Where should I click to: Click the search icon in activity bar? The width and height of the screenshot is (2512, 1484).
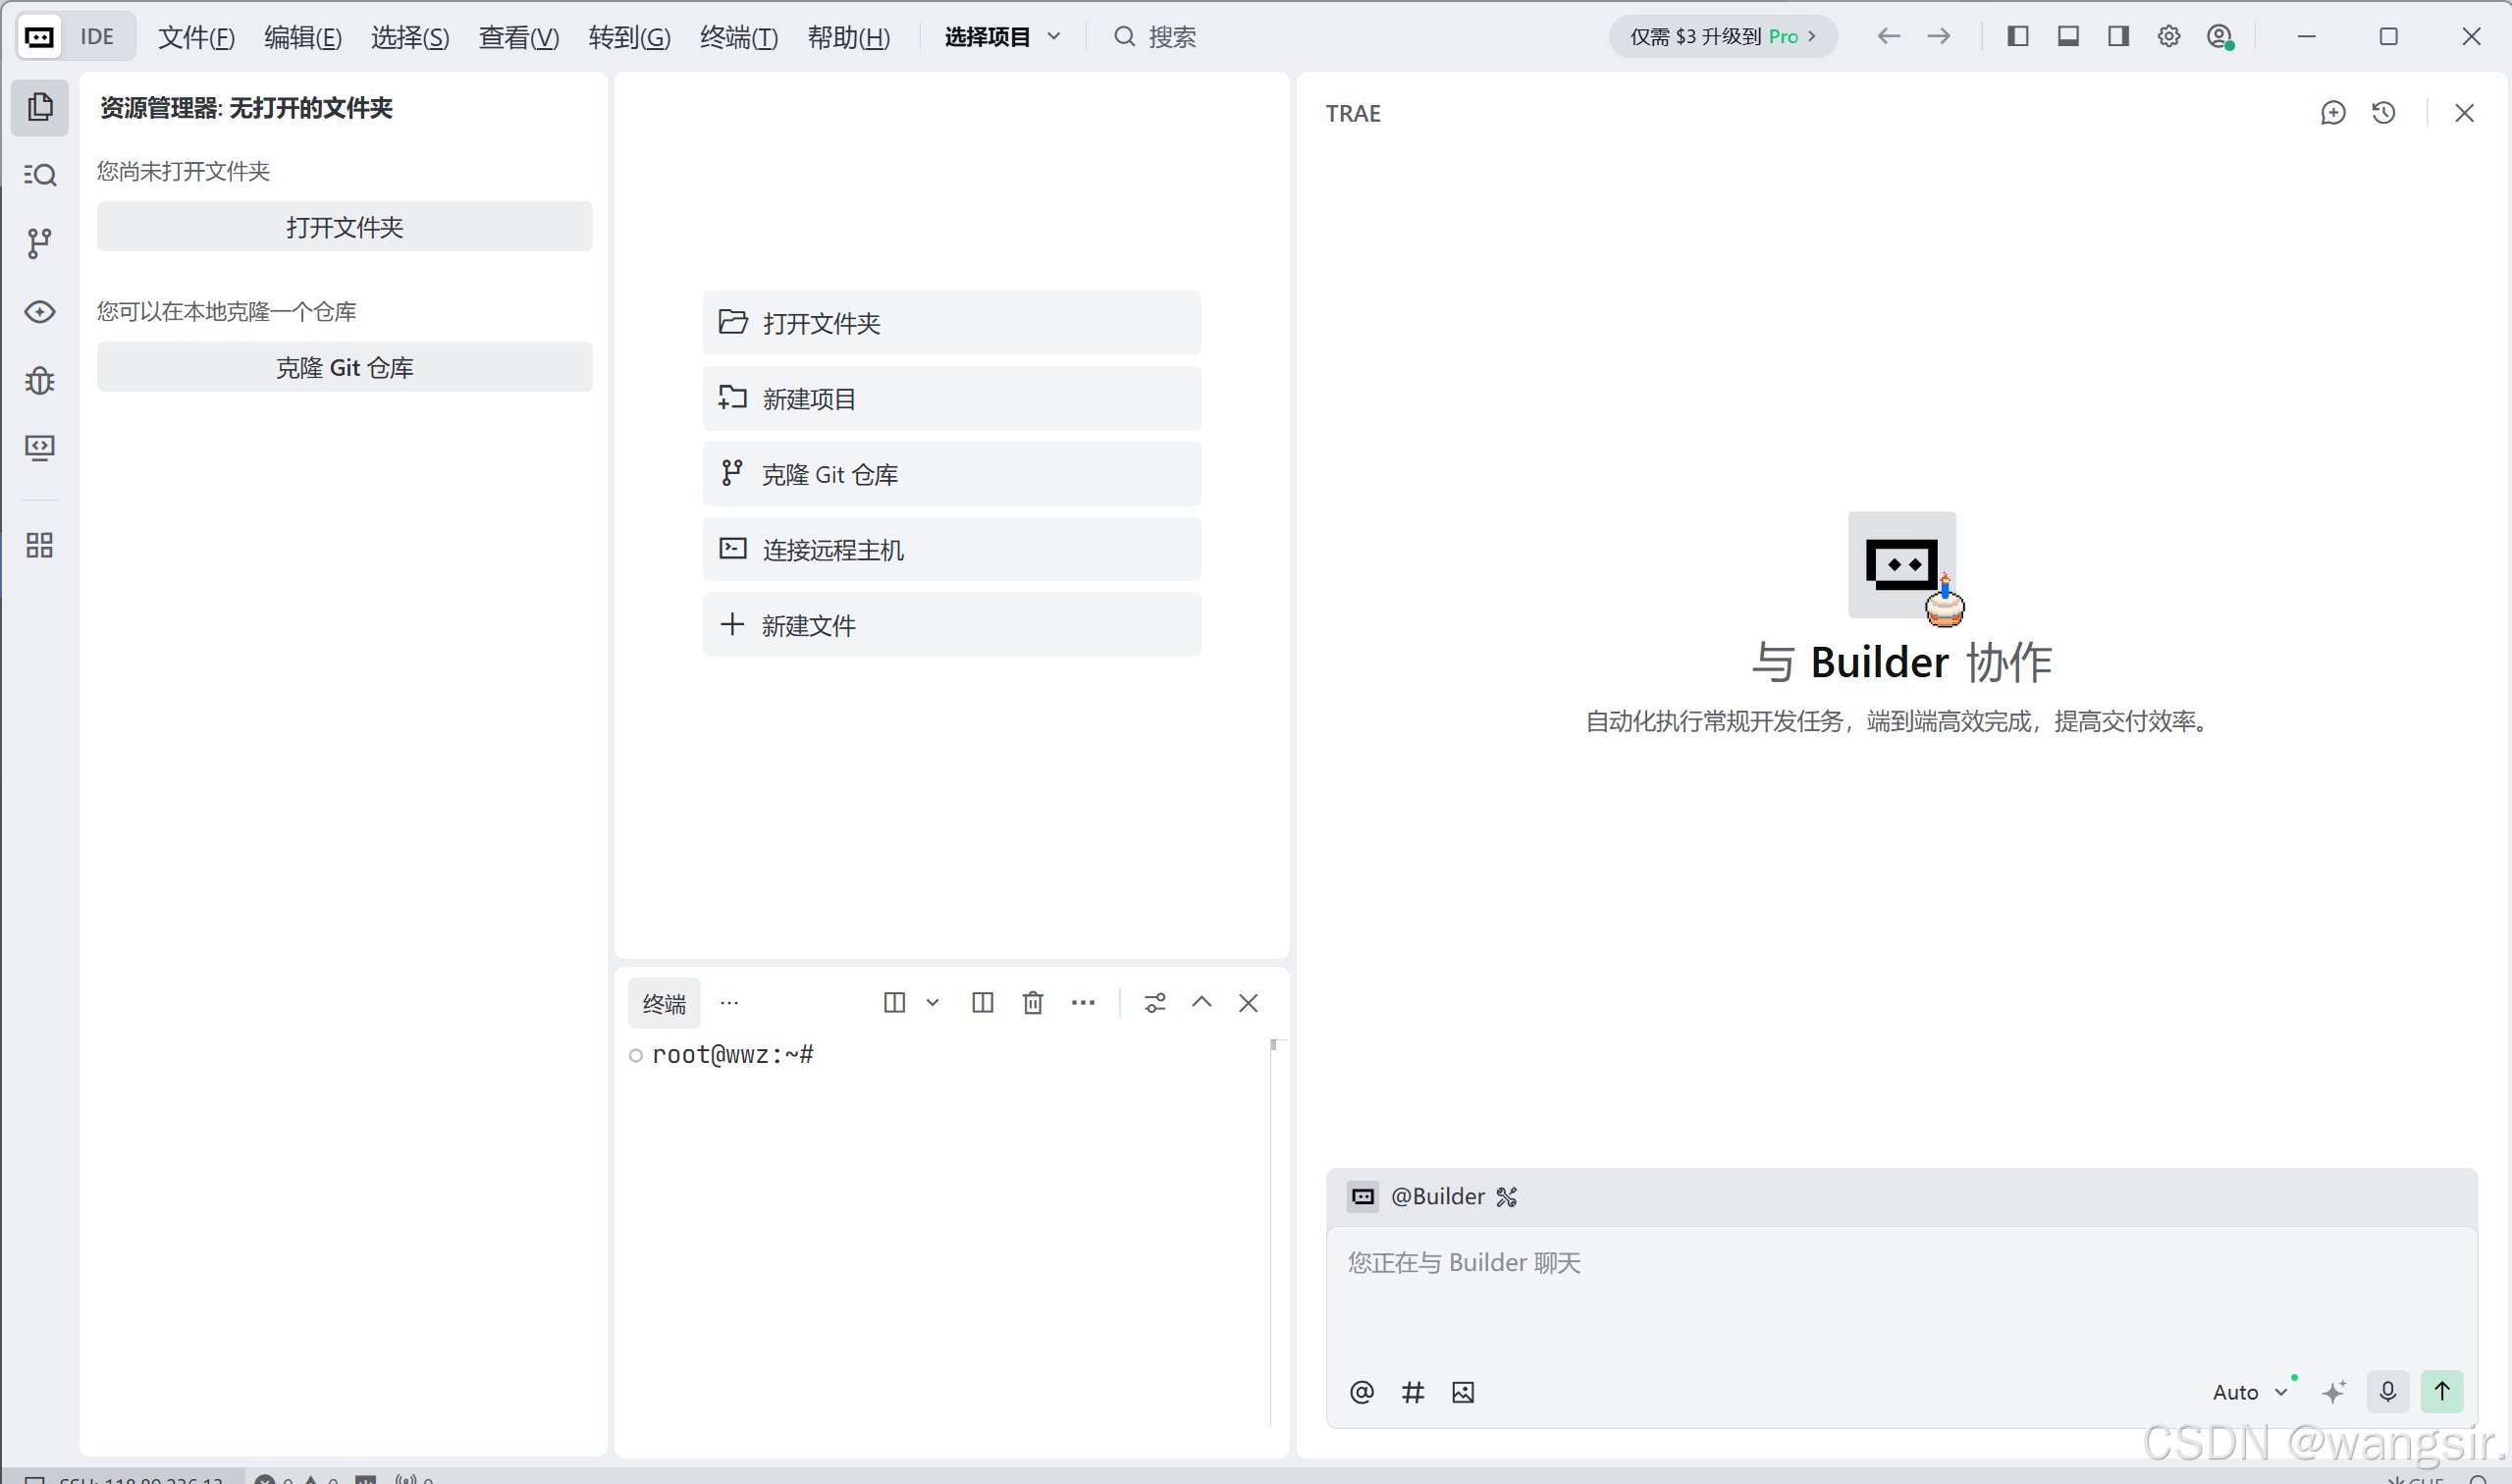tap(39, 175)
